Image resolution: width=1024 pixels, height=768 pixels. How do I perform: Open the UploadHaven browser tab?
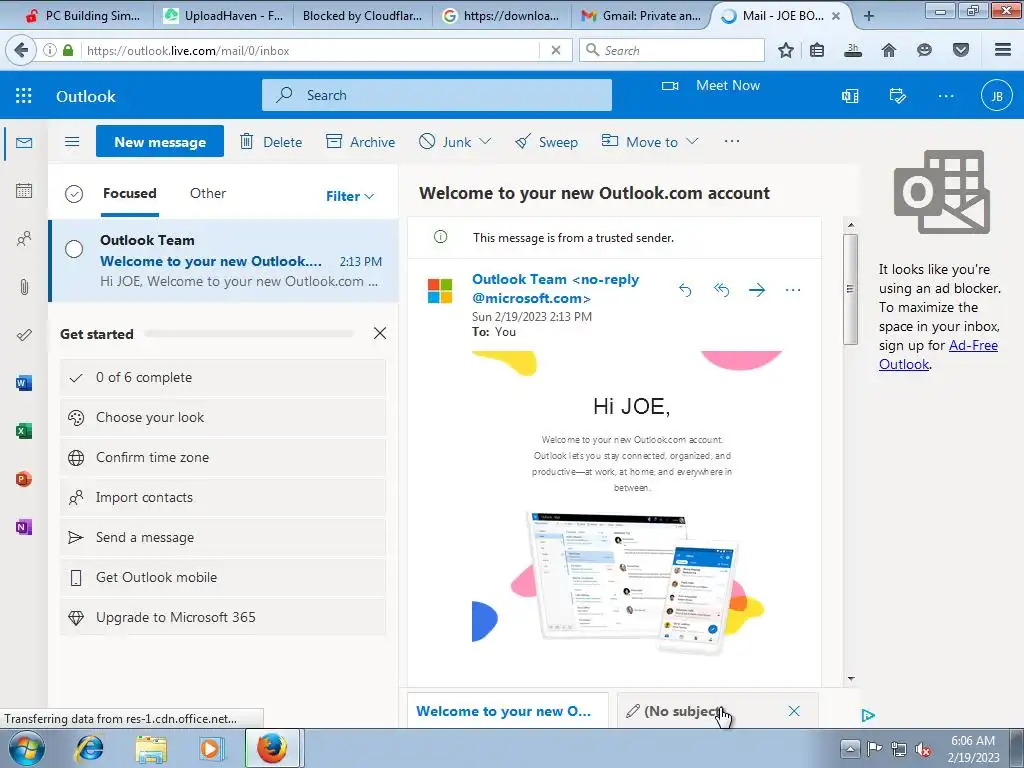(223, 16)
